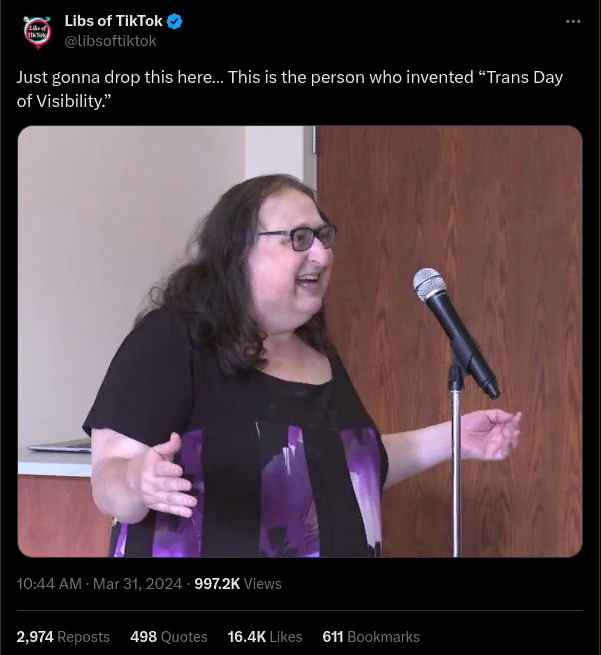Open the 2,974 Reposts list
The width and height of the screenshot is (601, 655).
point(63,637)
